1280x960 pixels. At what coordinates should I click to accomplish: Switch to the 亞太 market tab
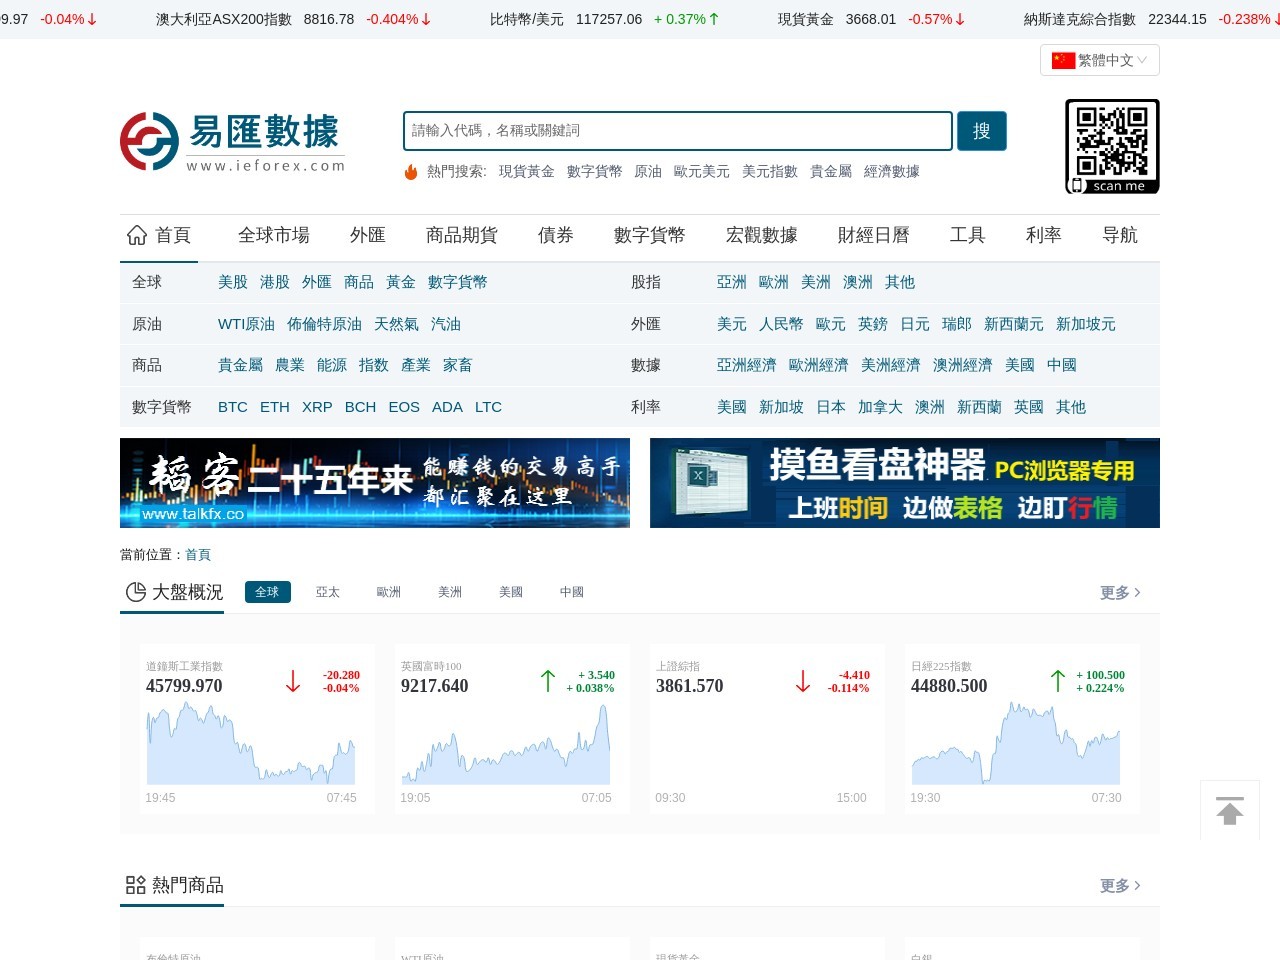328,592
